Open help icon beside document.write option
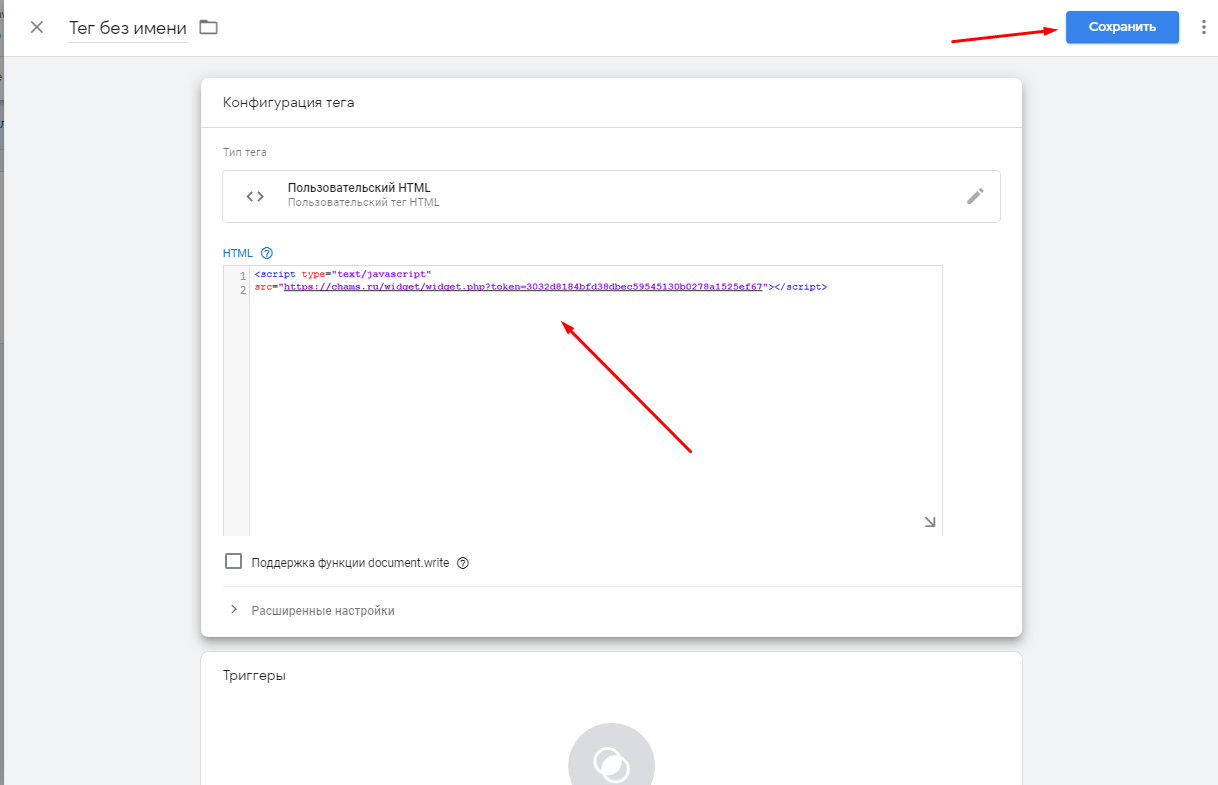Screen dimensions: 1218x785 click(463, 563)
